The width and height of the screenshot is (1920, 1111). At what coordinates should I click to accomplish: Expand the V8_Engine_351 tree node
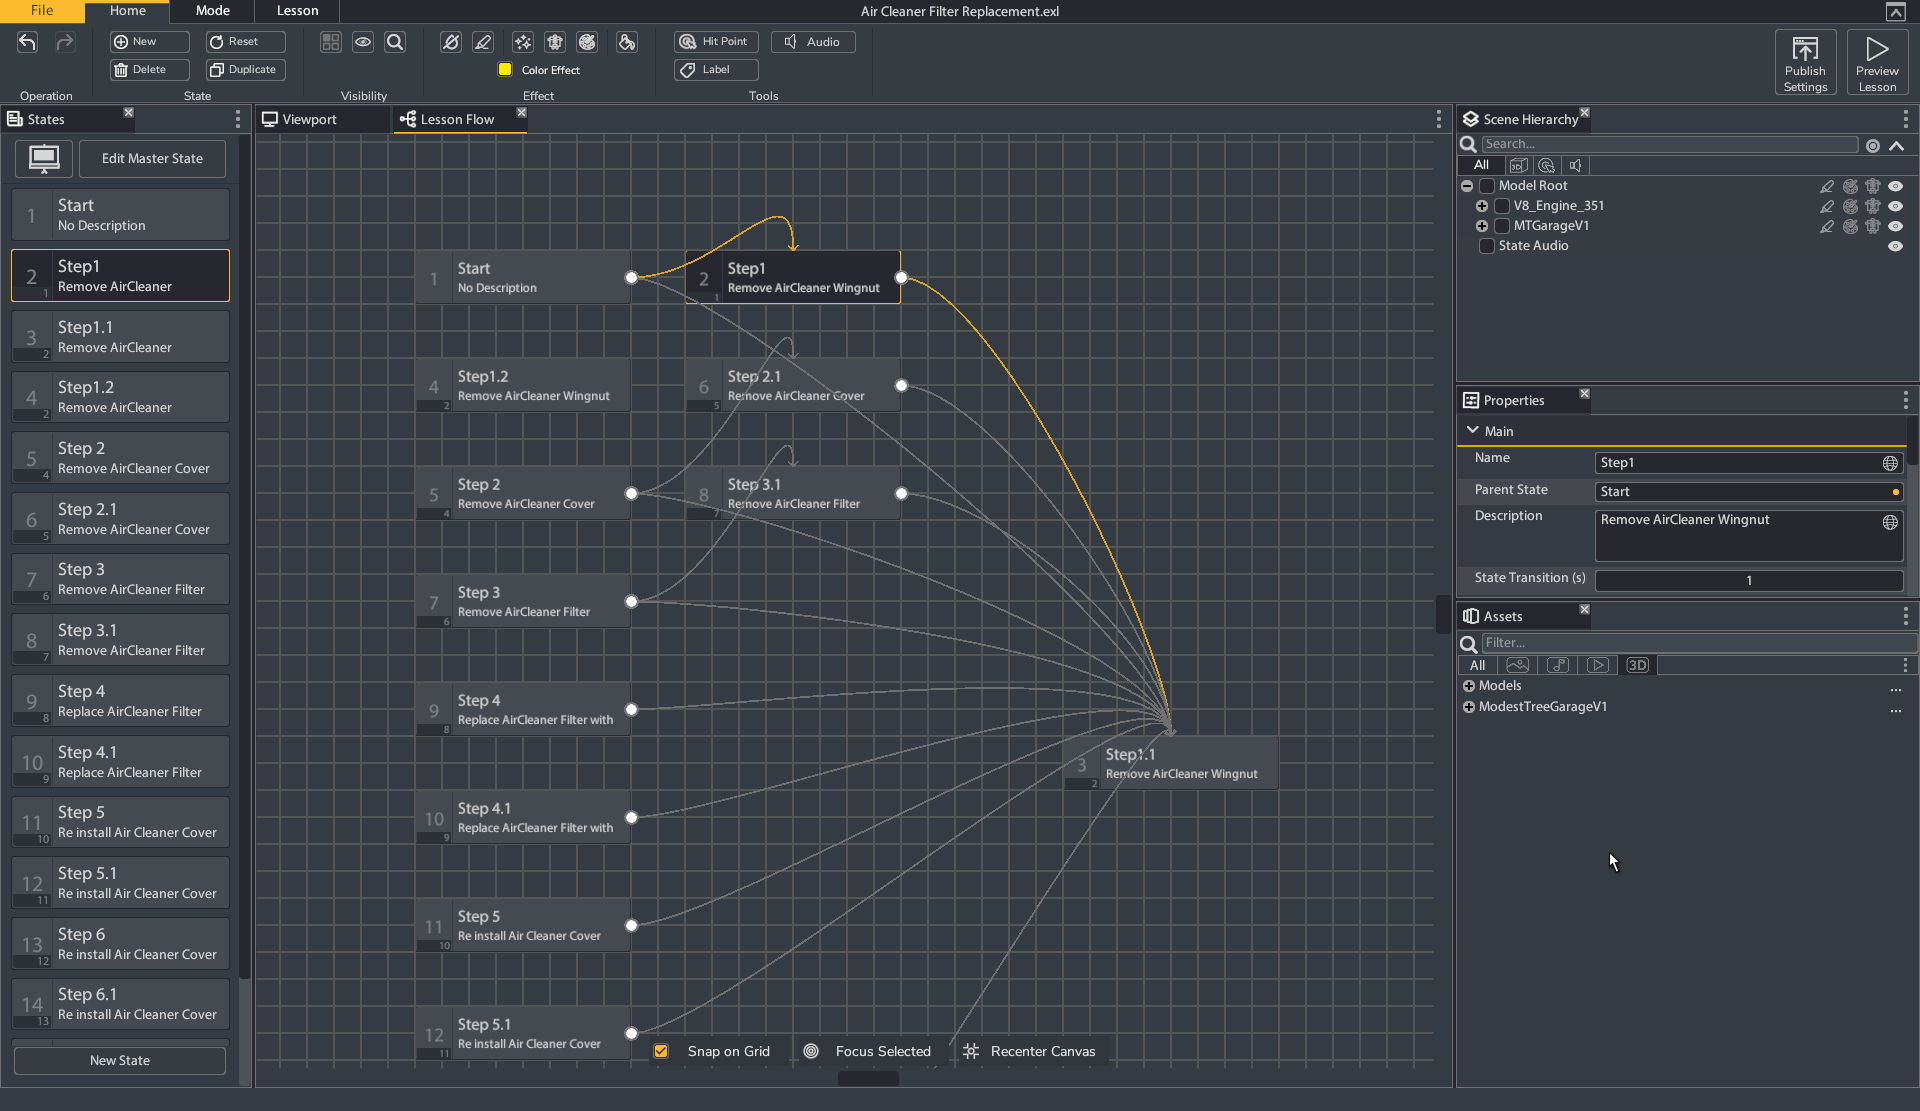tap(1482, 206)
